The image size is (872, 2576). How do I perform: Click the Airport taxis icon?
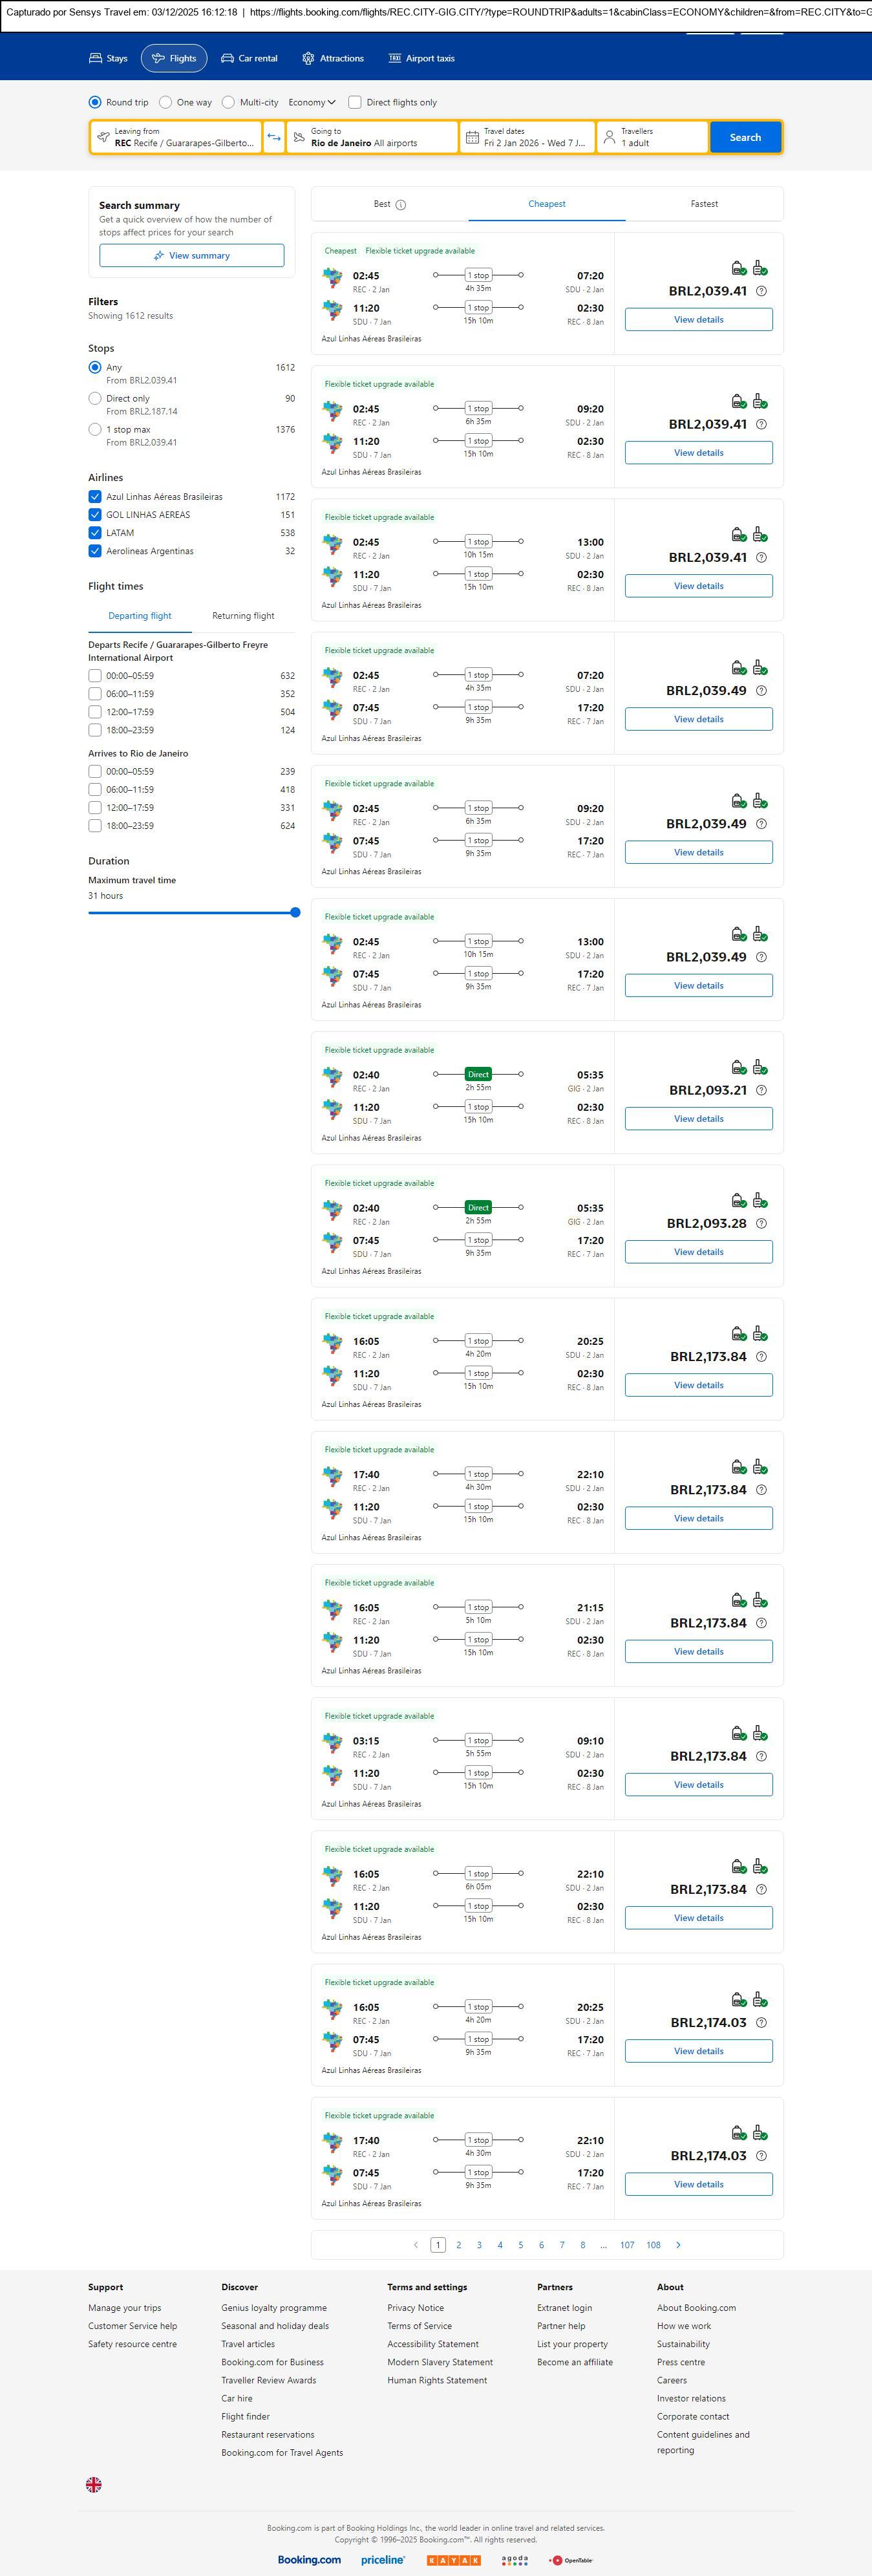coord(395,58)
